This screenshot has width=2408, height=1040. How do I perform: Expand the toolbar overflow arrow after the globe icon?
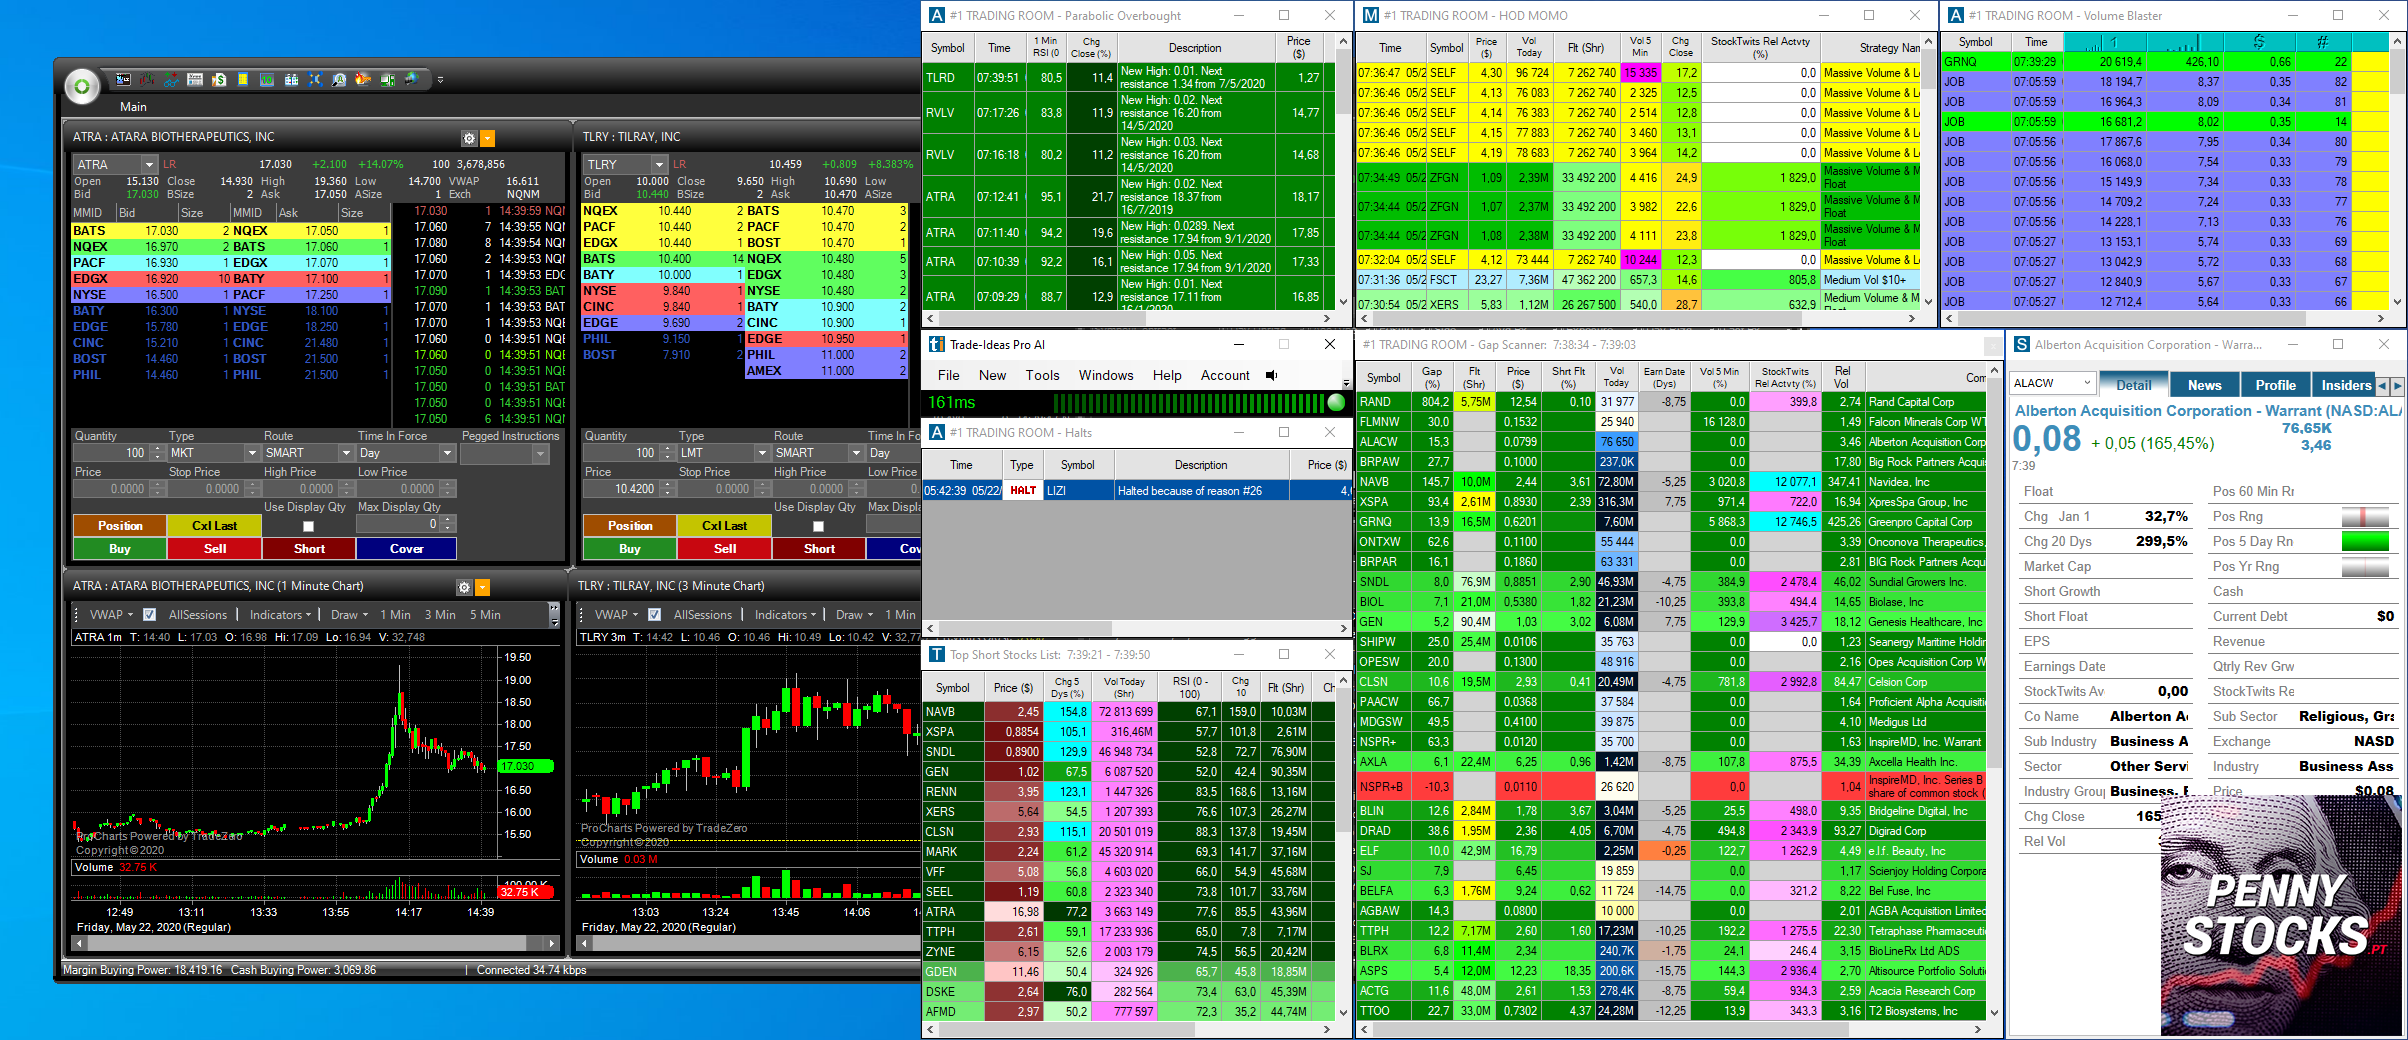(x=440, y=80)
